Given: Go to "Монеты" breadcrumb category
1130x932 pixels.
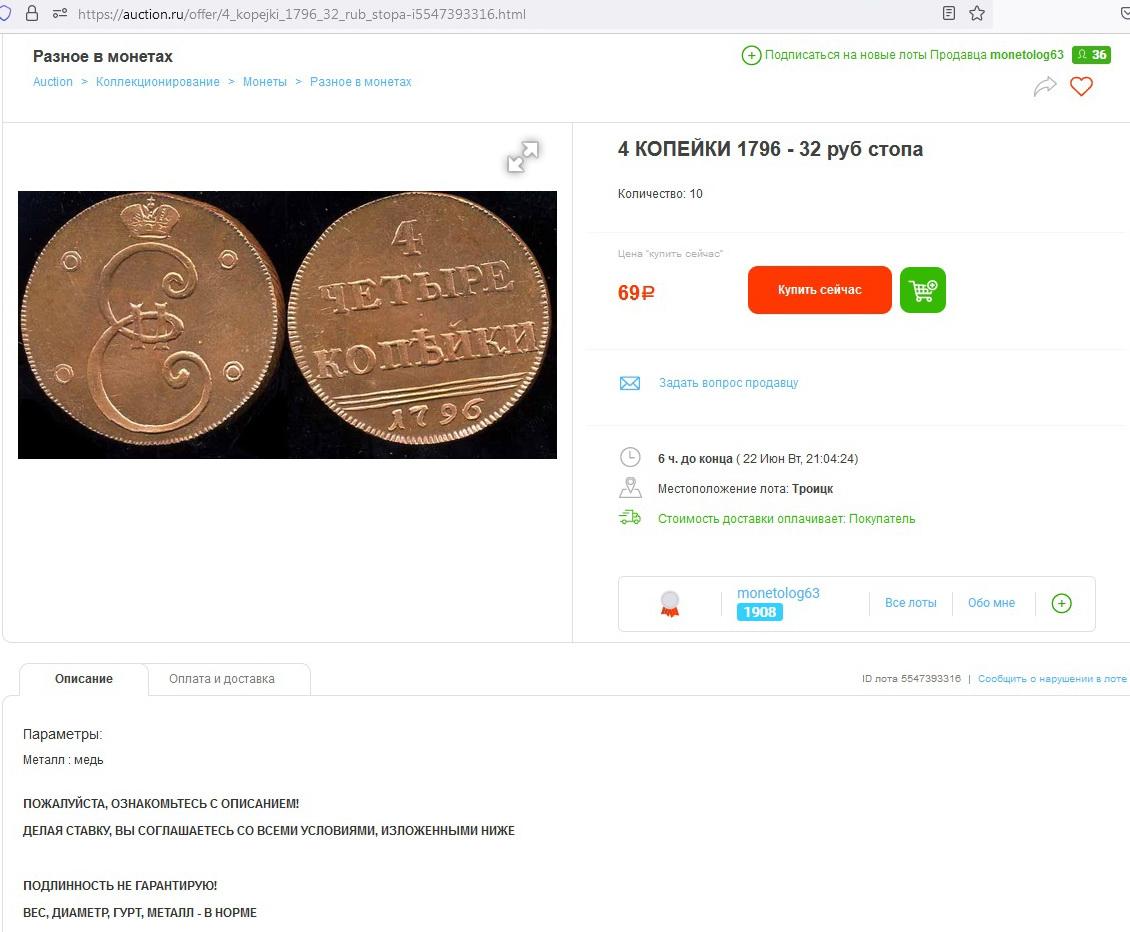Looking at the screenshot, I should tap(265, 82).
